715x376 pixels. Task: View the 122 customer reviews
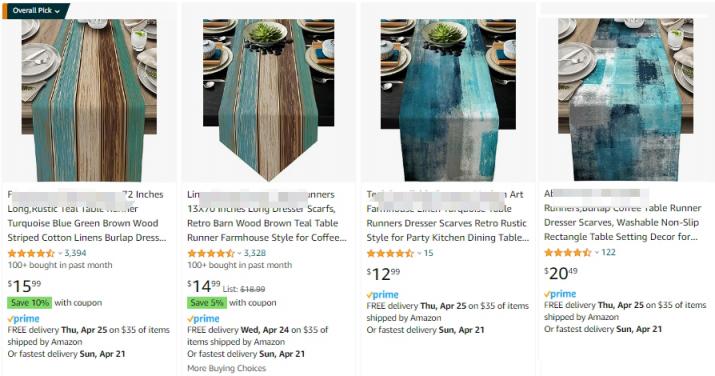(x=608, y=252)
